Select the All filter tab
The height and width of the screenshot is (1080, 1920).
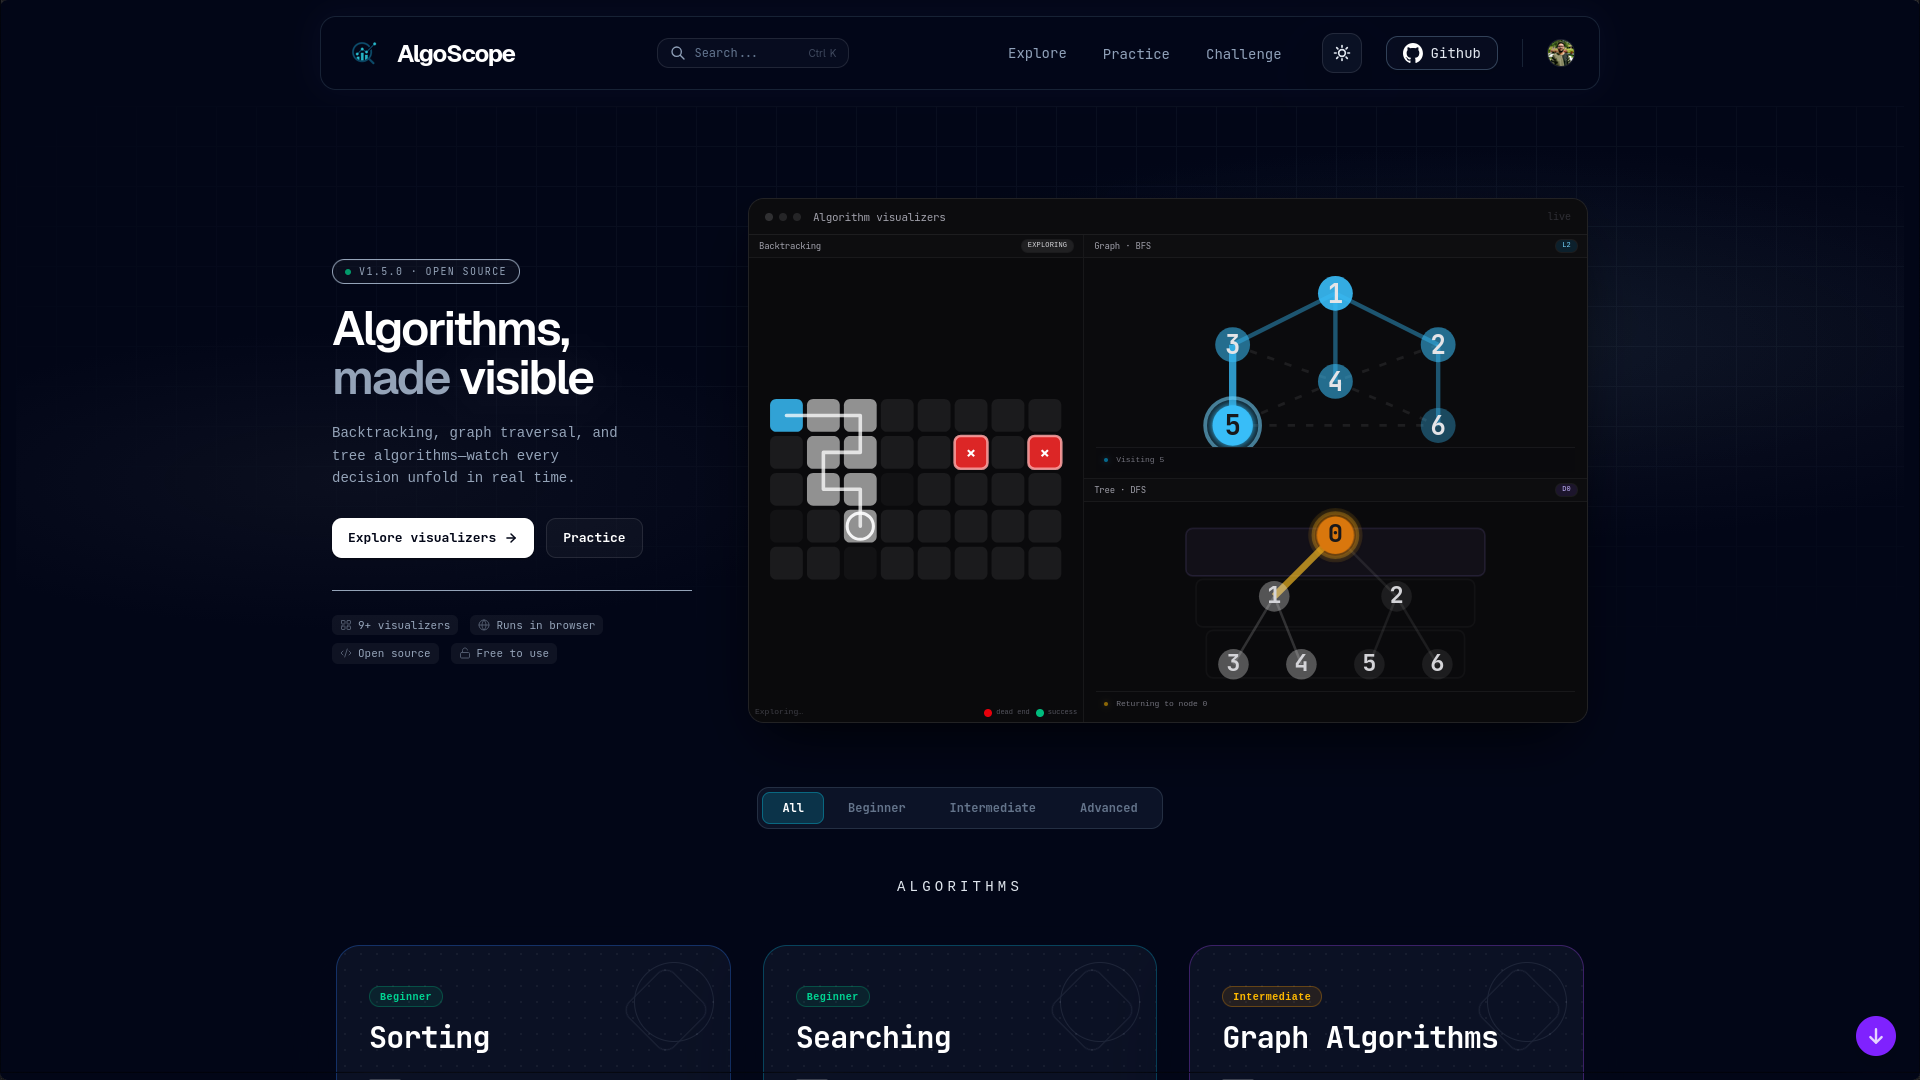click(793, 808)
